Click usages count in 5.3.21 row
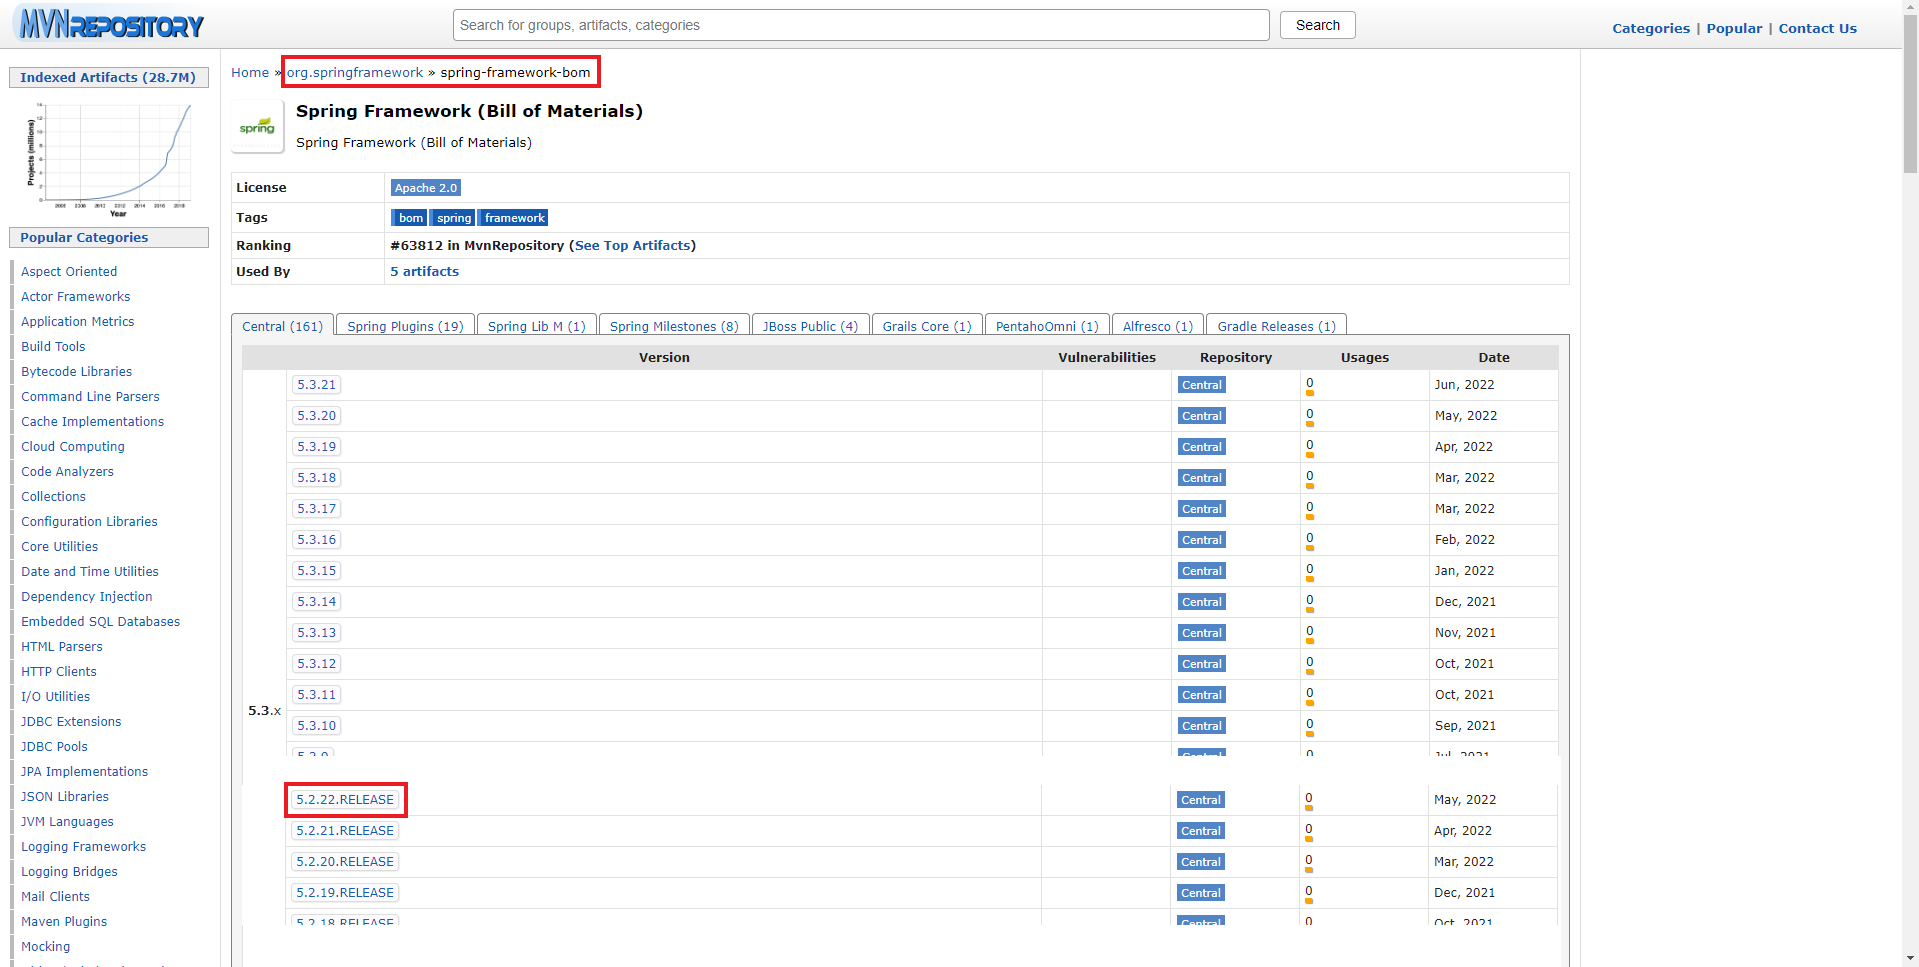This screenshot has height=967, width=1919. 1309,385
